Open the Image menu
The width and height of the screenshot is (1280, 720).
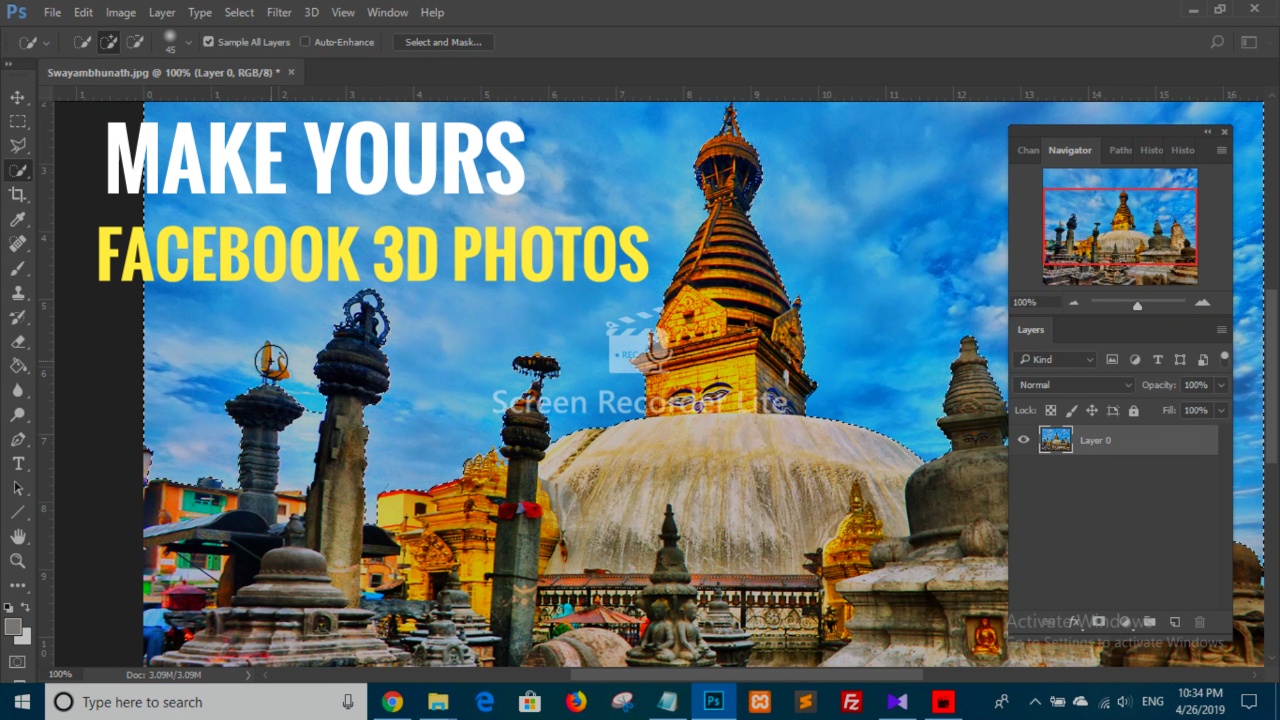120,13
